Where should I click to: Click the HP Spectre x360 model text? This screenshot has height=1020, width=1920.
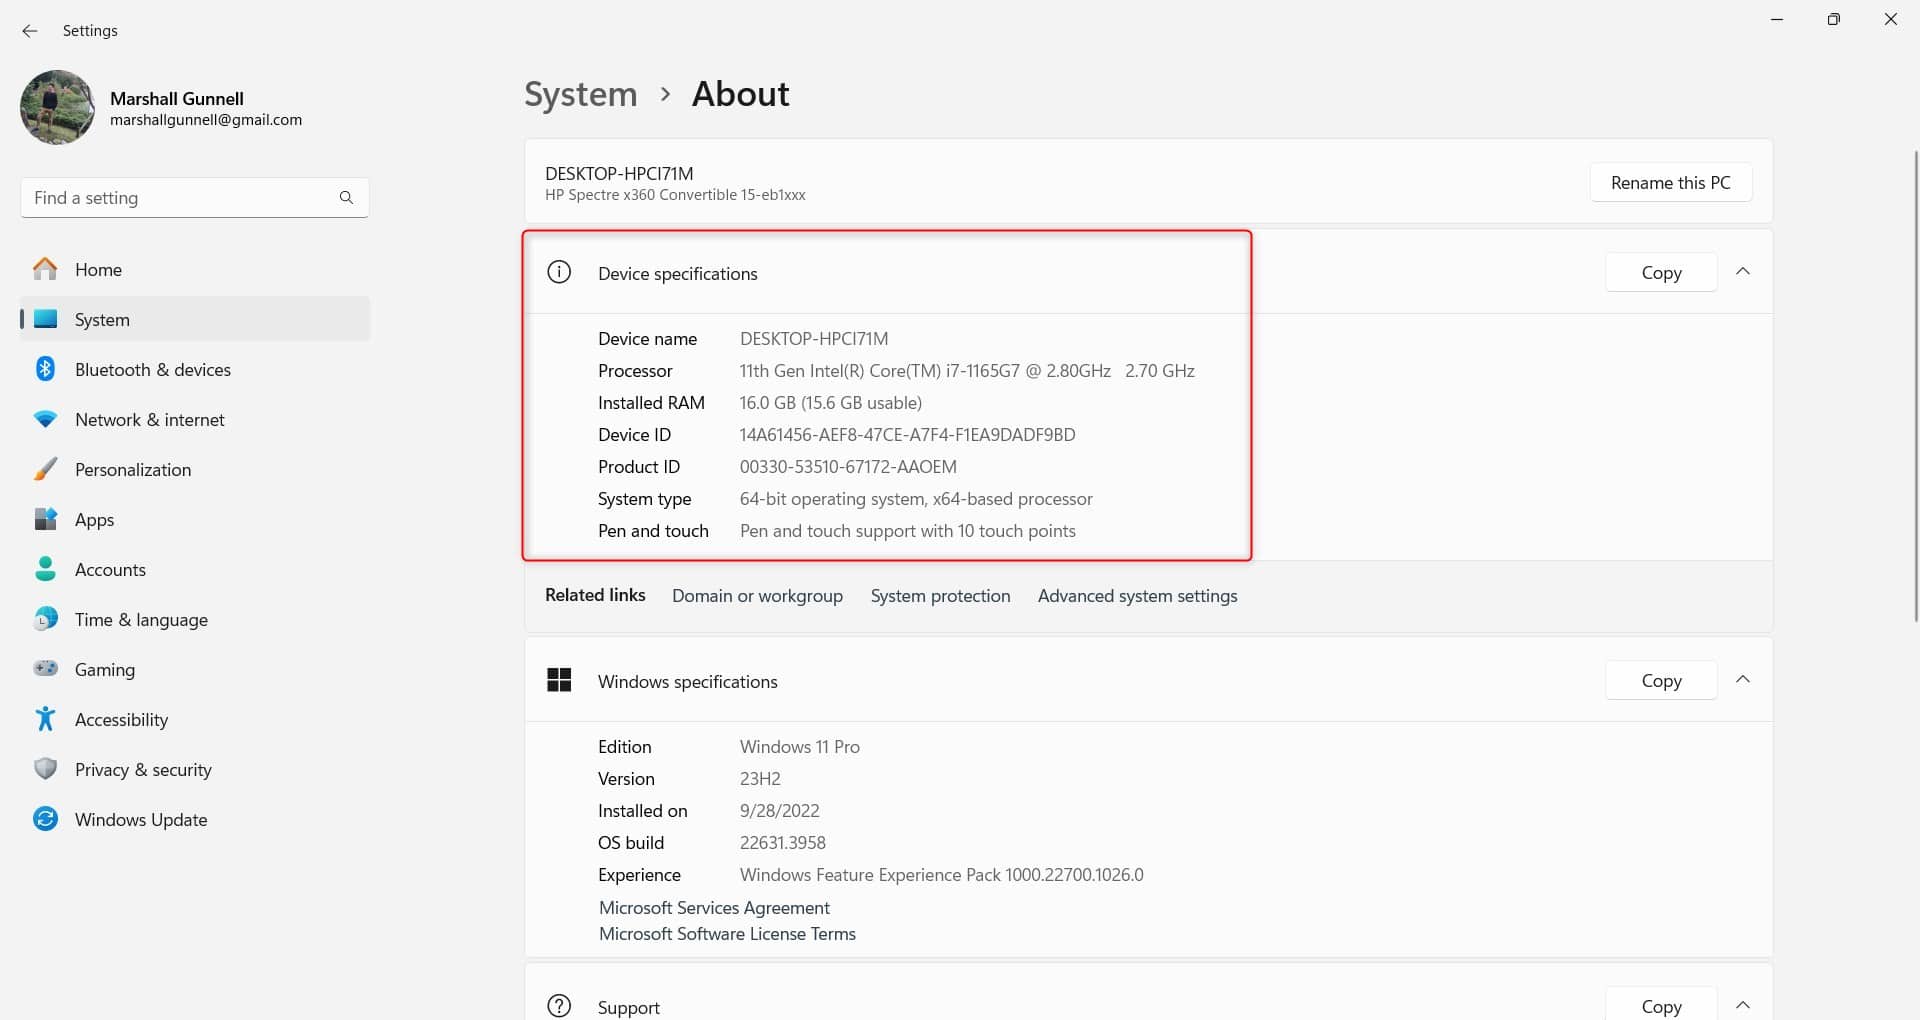tap(675, 195)
